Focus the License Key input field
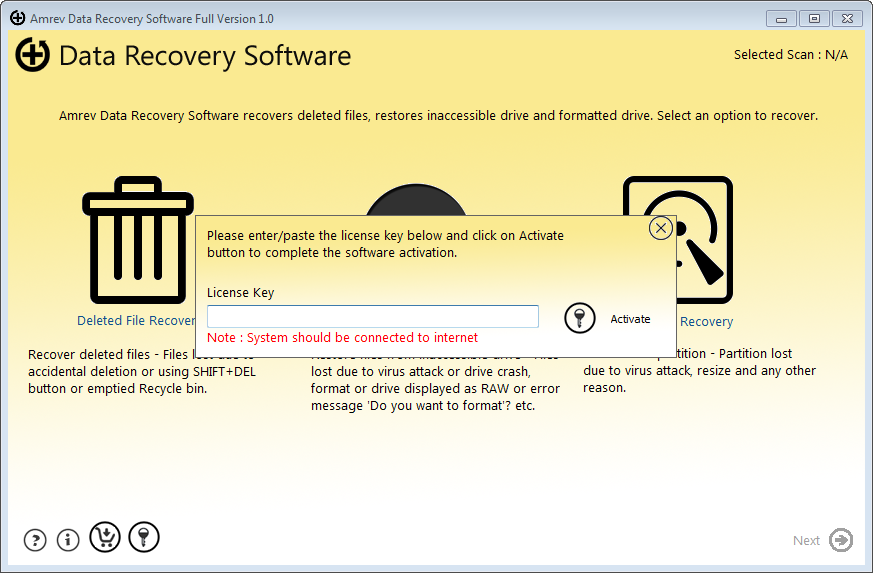Image resolution: width=873 pixels, height=573 pixels. [x=372, y=316]
